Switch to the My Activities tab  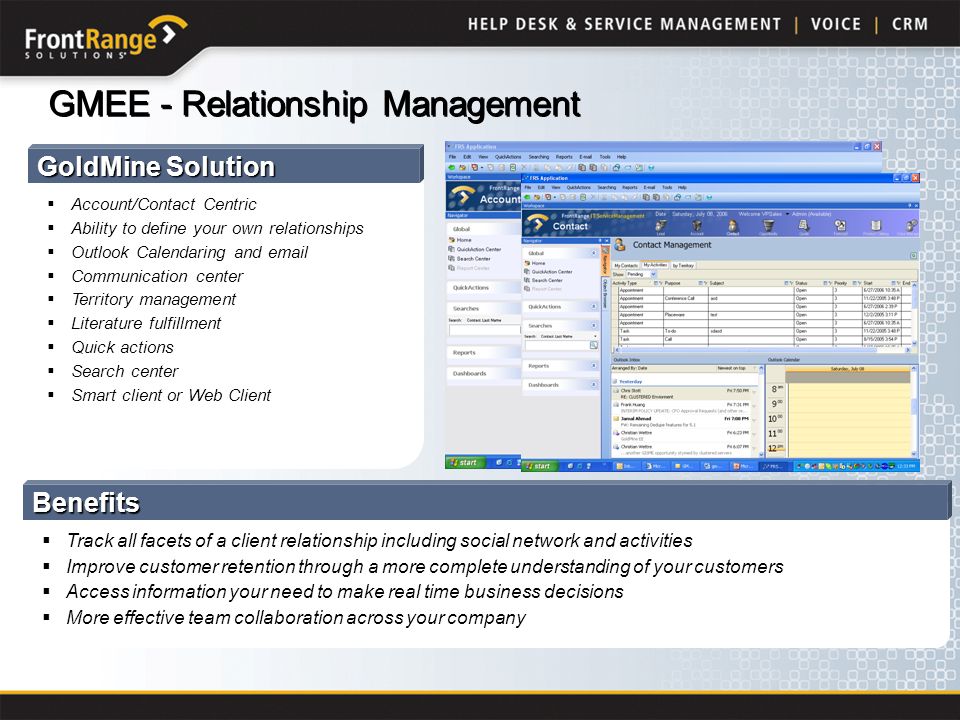(655, 265)
